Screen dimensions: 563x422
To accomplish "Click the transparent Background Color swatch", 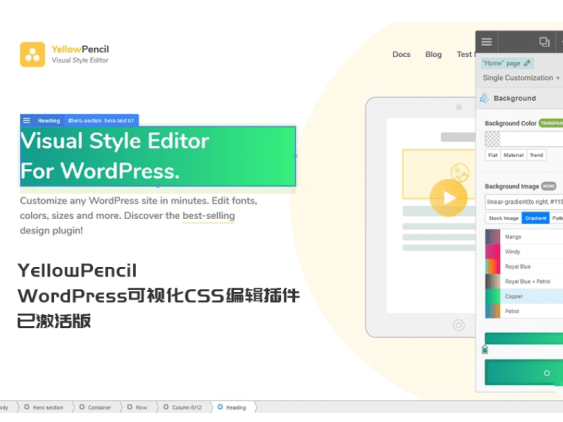I will click(x=492, y=139).
